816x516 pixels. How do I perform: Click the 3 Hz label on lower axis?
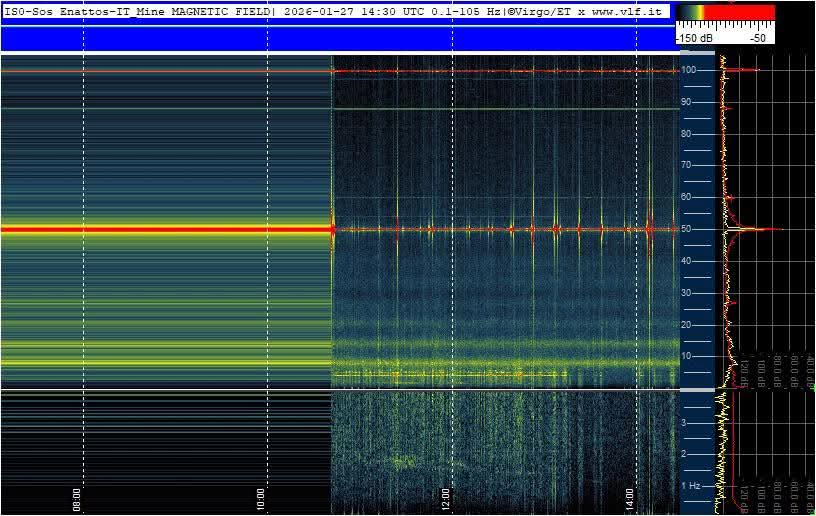tap(684, 422)
